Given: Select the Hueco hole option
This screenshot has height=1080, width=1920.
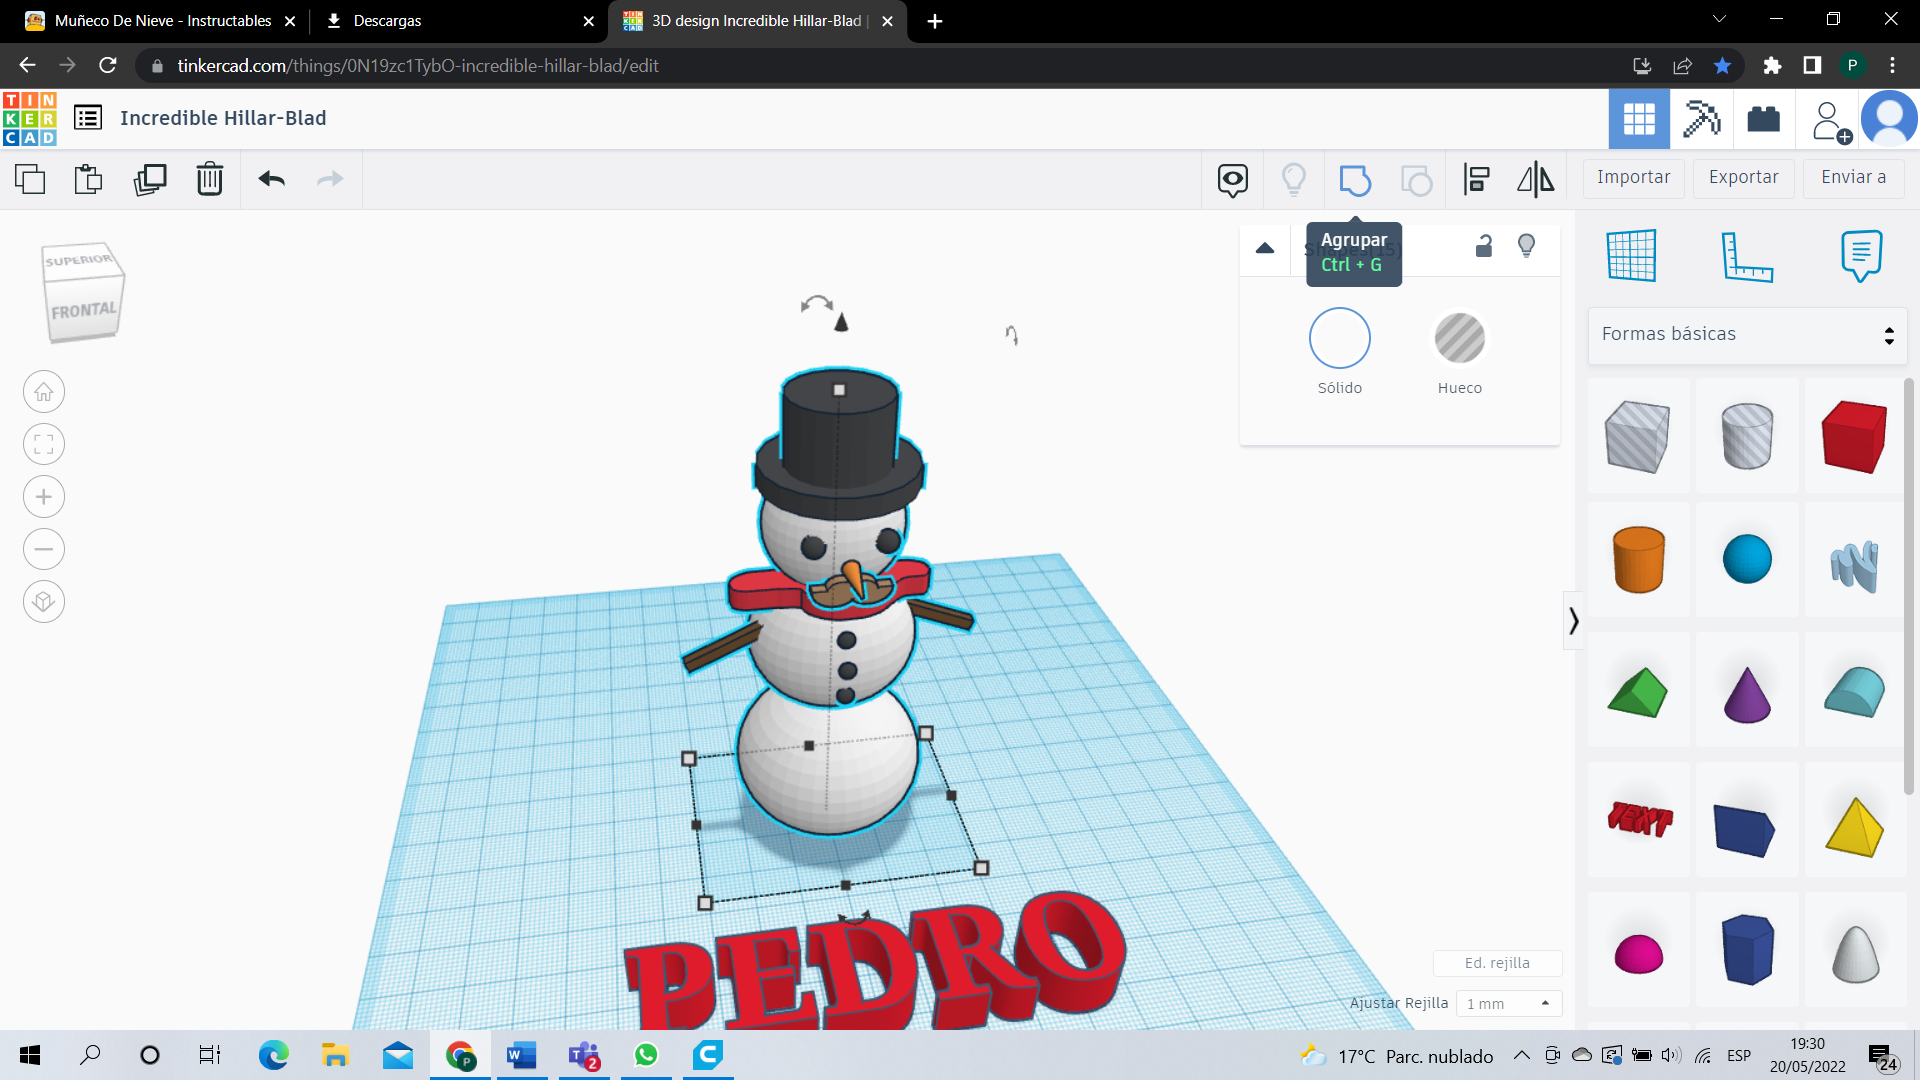Looking at the screenshot, I should (1459, 338).
